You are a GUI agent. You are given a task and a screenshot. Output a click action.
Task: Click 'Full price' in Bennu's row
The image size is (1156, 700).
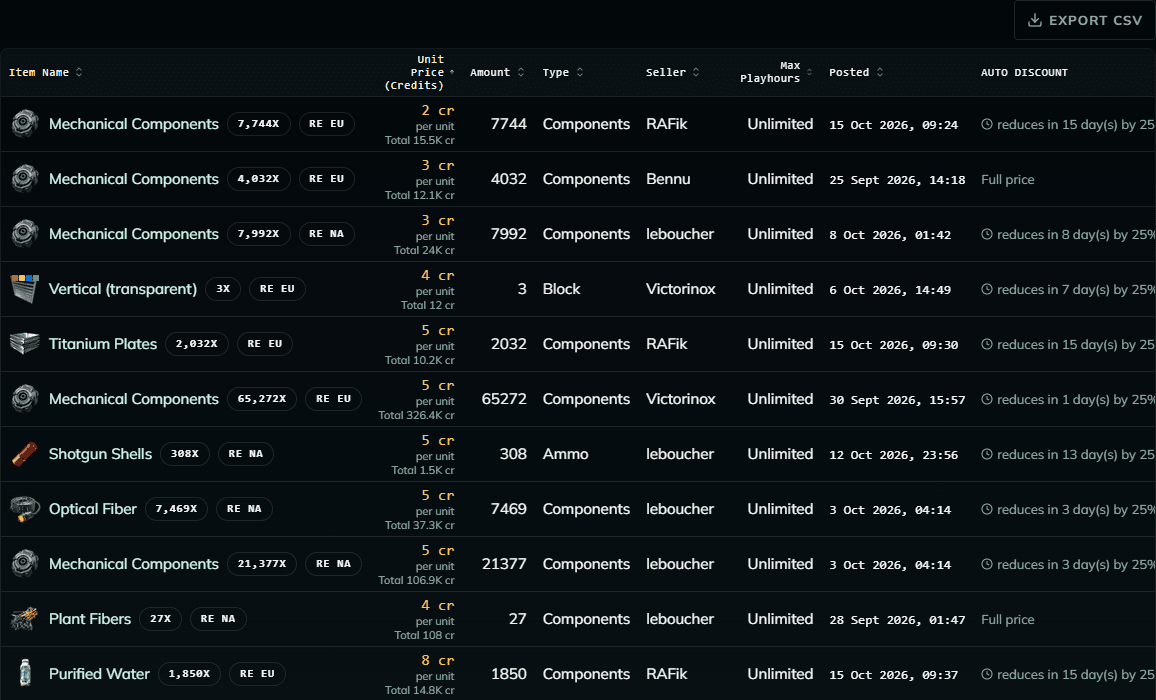1007,179
